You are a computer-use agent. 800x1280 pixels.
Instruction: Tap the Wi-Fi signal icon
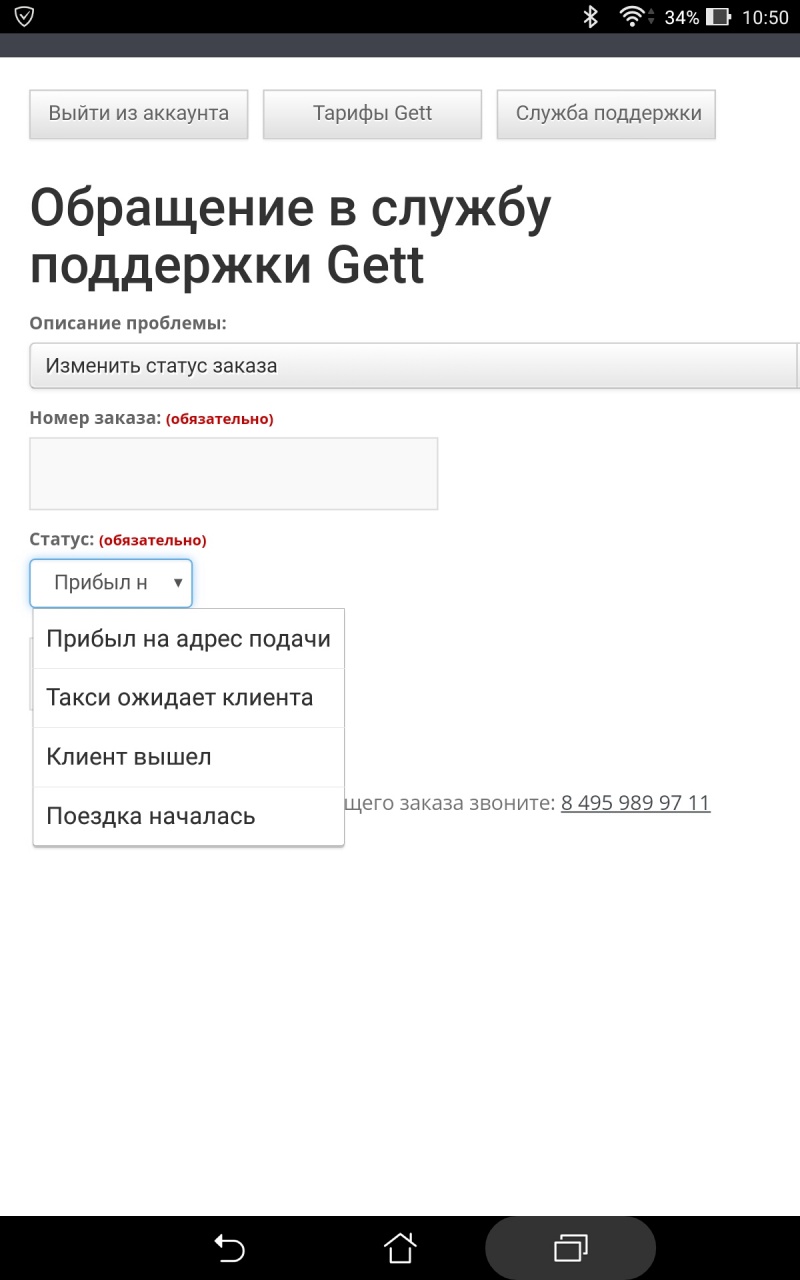[632, 17]
